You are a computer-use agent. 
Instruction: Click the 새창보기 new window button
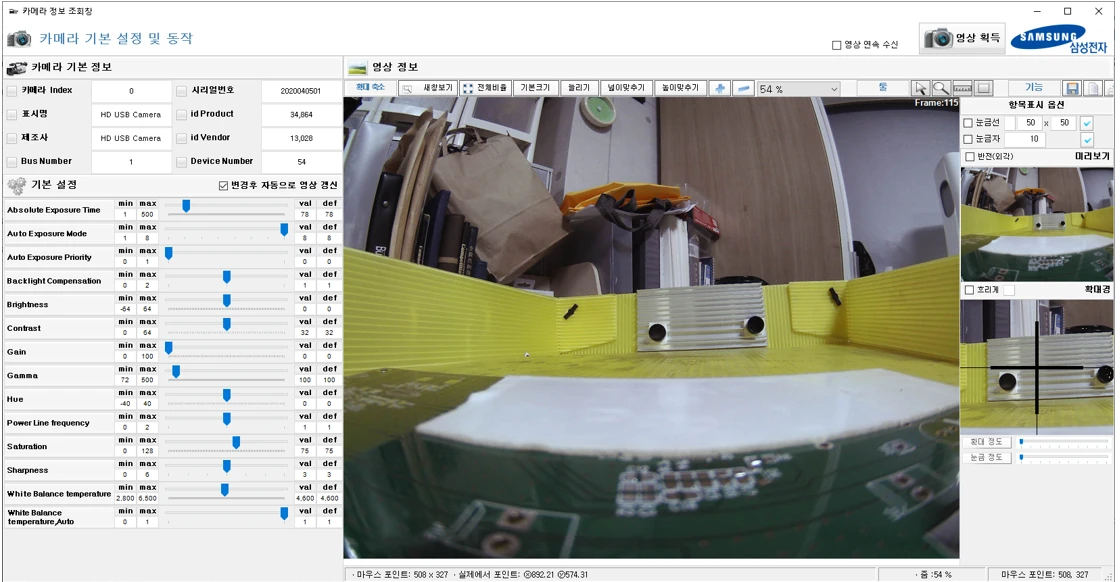coord(427,88)
